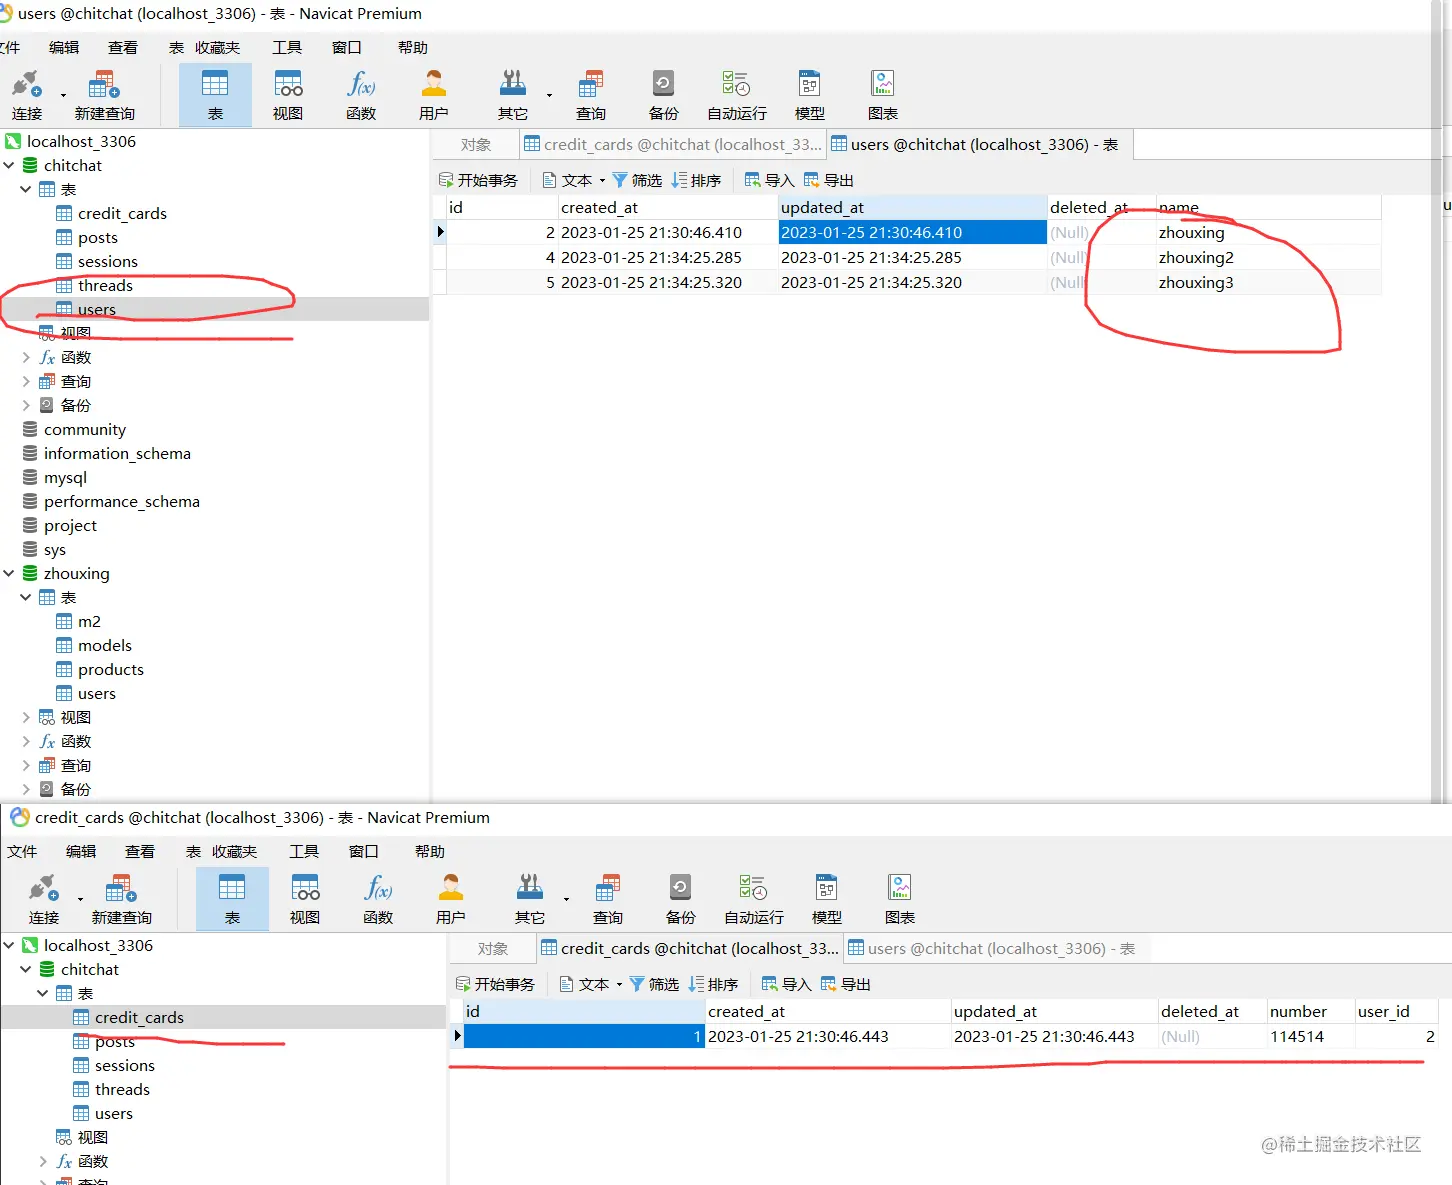
Task: Collapse tables node under zhouxing database
Action: [26, 597]
